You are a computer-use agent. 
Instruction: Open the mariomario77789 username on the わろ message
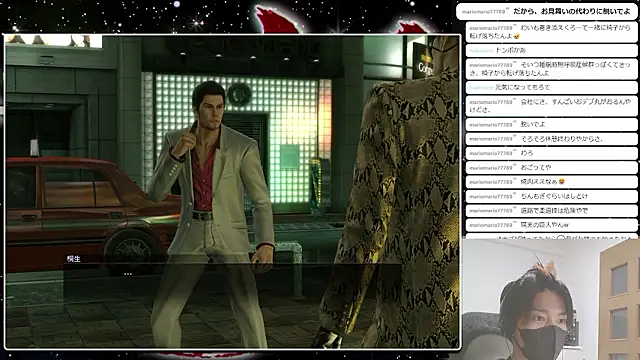tap(491, 153)
